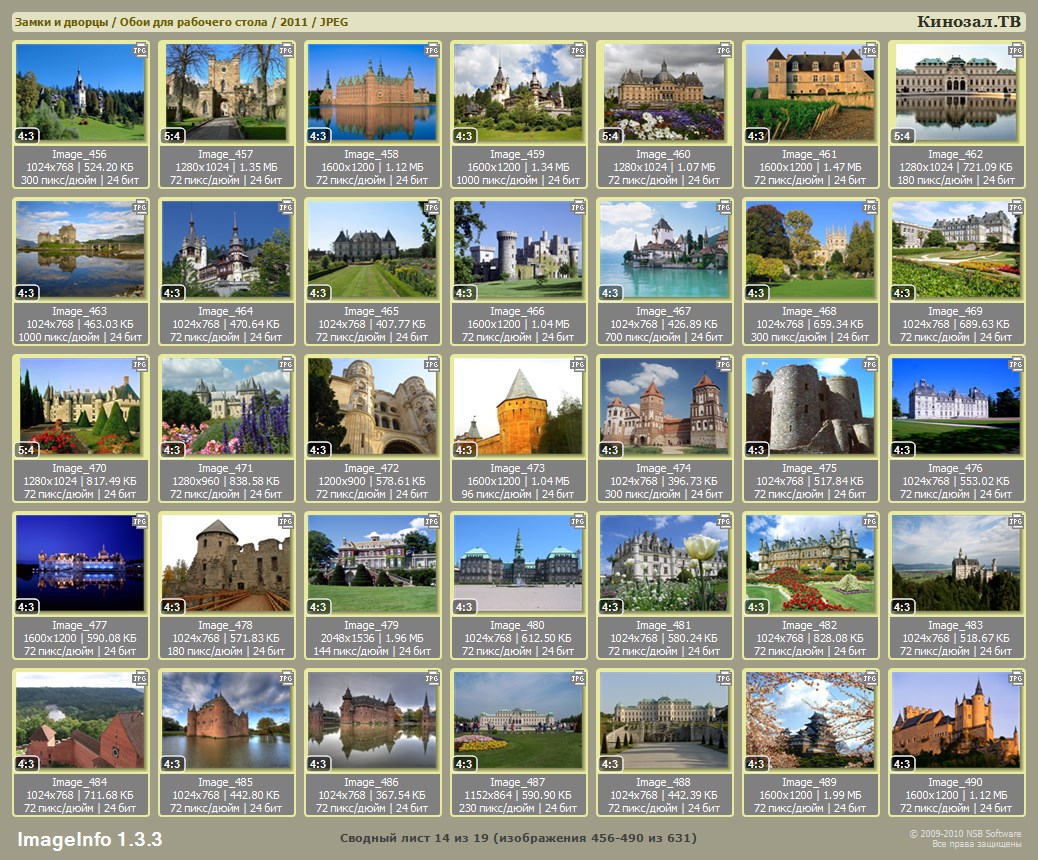Click the Кинозал.ТВ logo in header
This screenshot has width=1038, height=860.
[968, 21]
